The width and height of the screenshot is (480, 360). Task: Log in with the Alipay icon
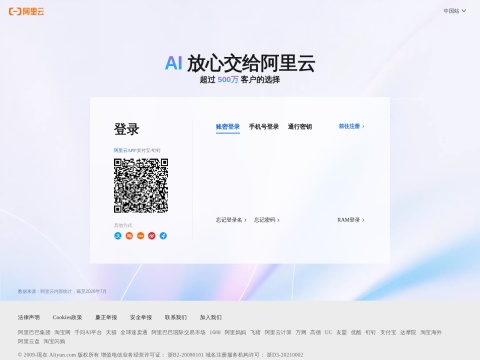click(118, 236)
